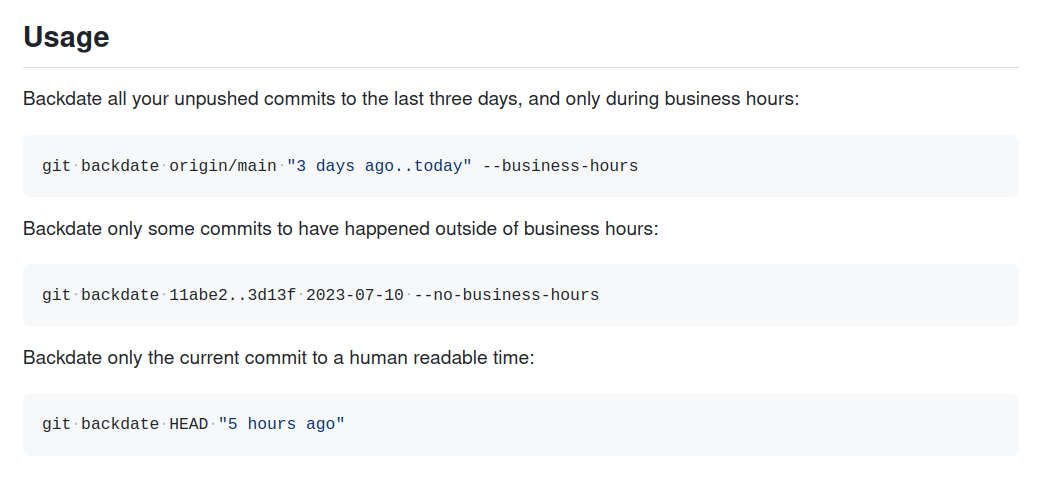Click the --business-hours flag
1037x477 pixels.
[x=560, y=166]
